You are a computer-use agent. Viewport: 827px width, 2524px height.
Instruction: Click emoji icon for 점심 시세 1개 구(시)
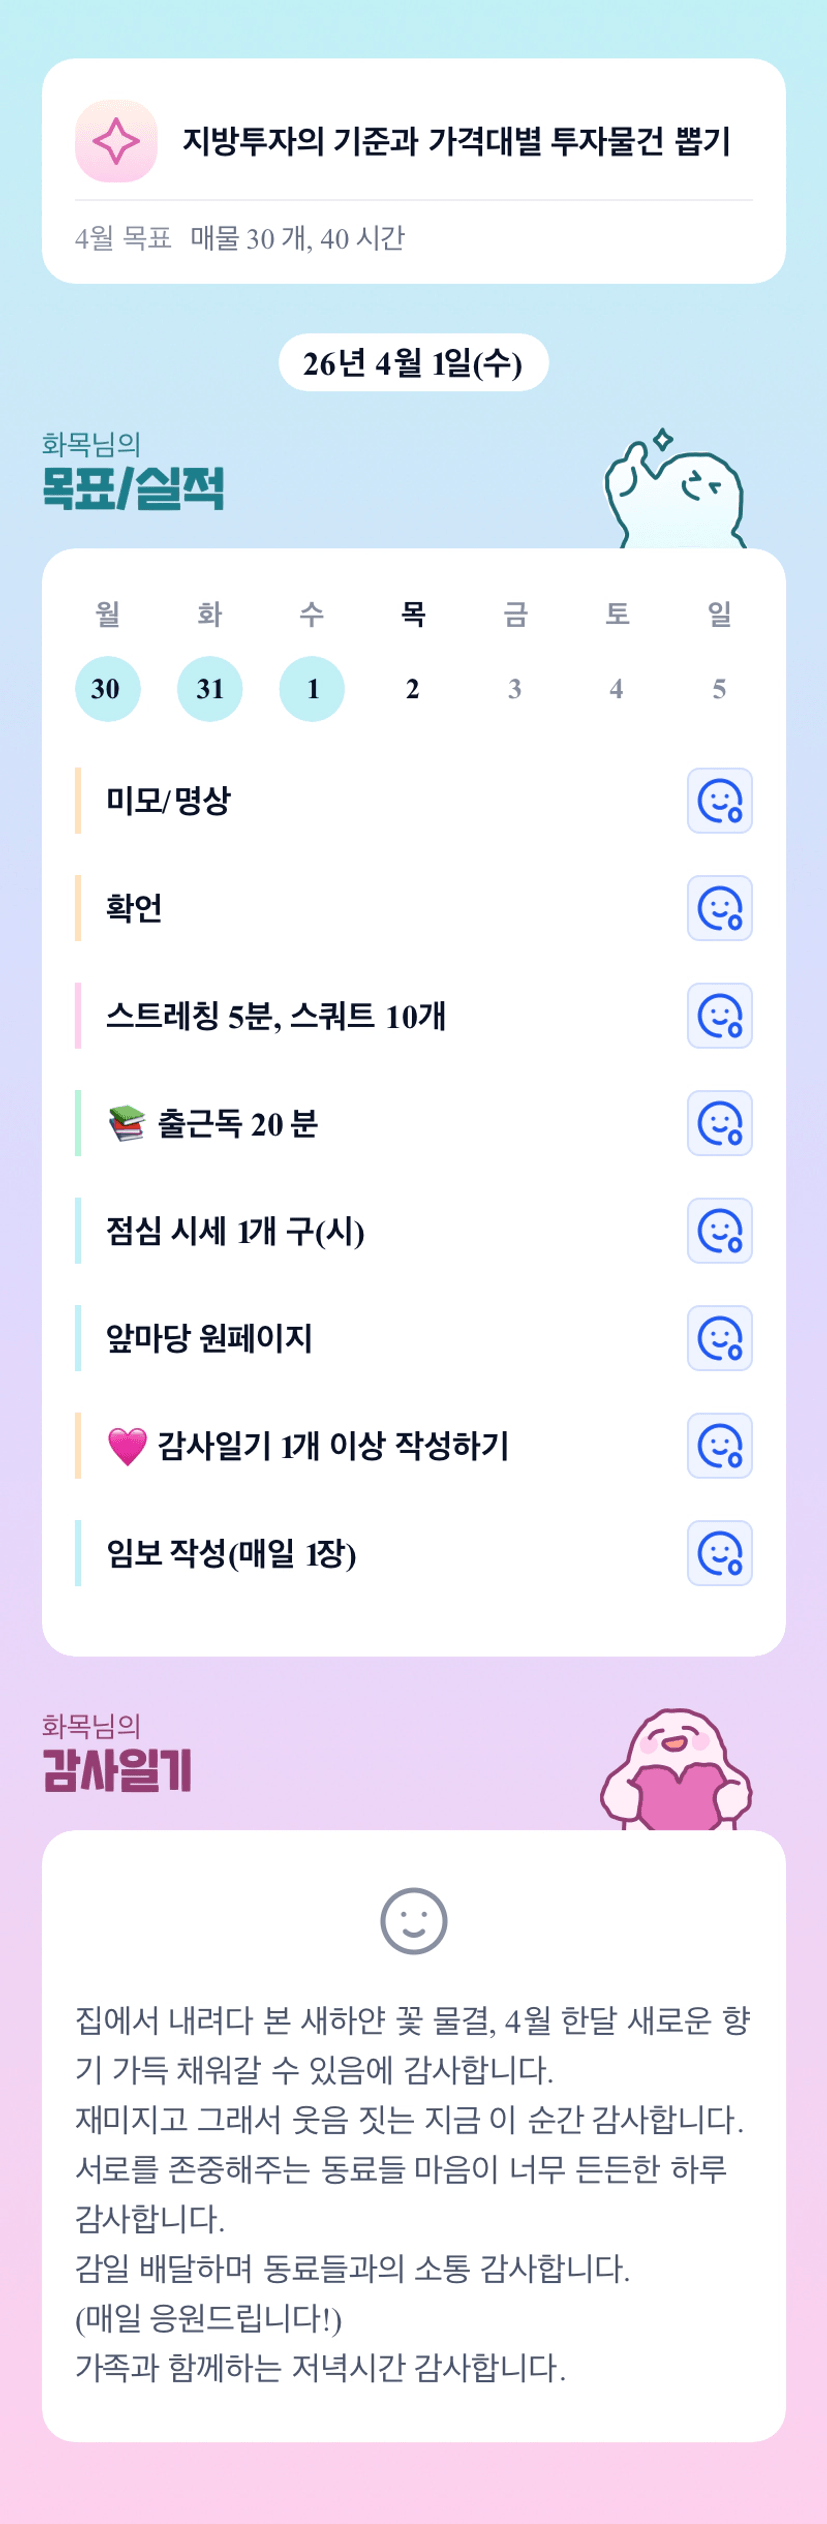pos(719,1231)
